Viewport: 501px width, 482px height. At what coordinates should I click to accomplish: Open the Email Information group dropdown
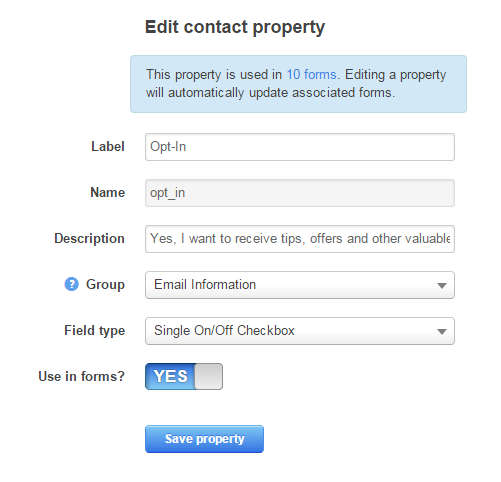click(300, 285)
